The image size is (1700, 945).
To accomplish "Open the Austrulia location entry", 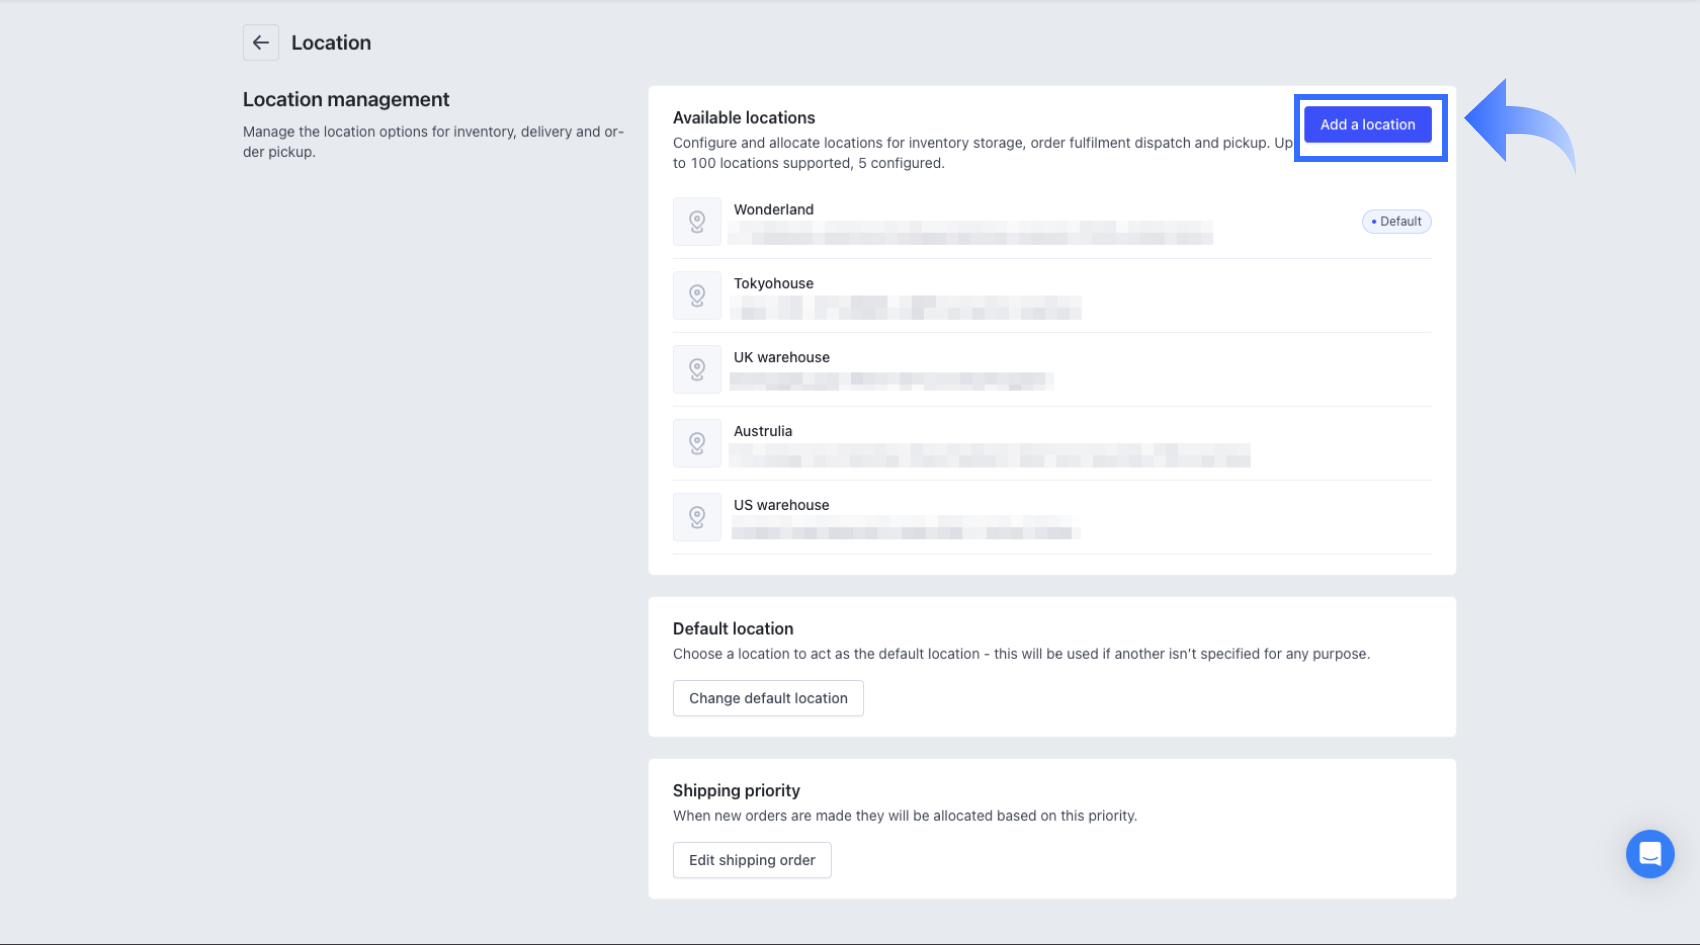I will 762,432.
